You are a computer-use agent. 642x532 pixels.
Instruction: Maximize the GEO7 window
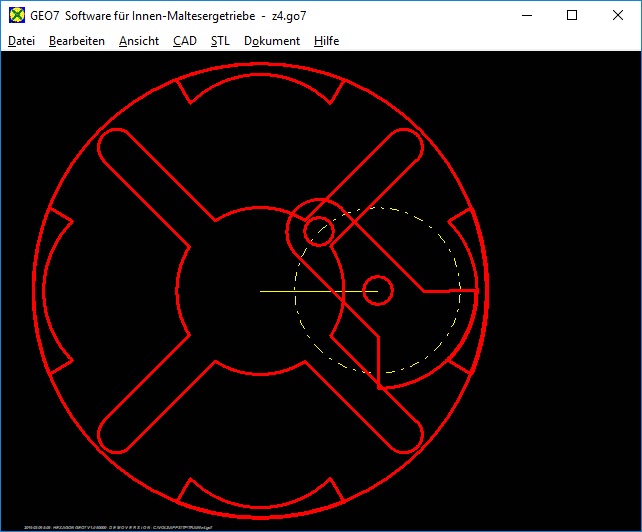572,15
